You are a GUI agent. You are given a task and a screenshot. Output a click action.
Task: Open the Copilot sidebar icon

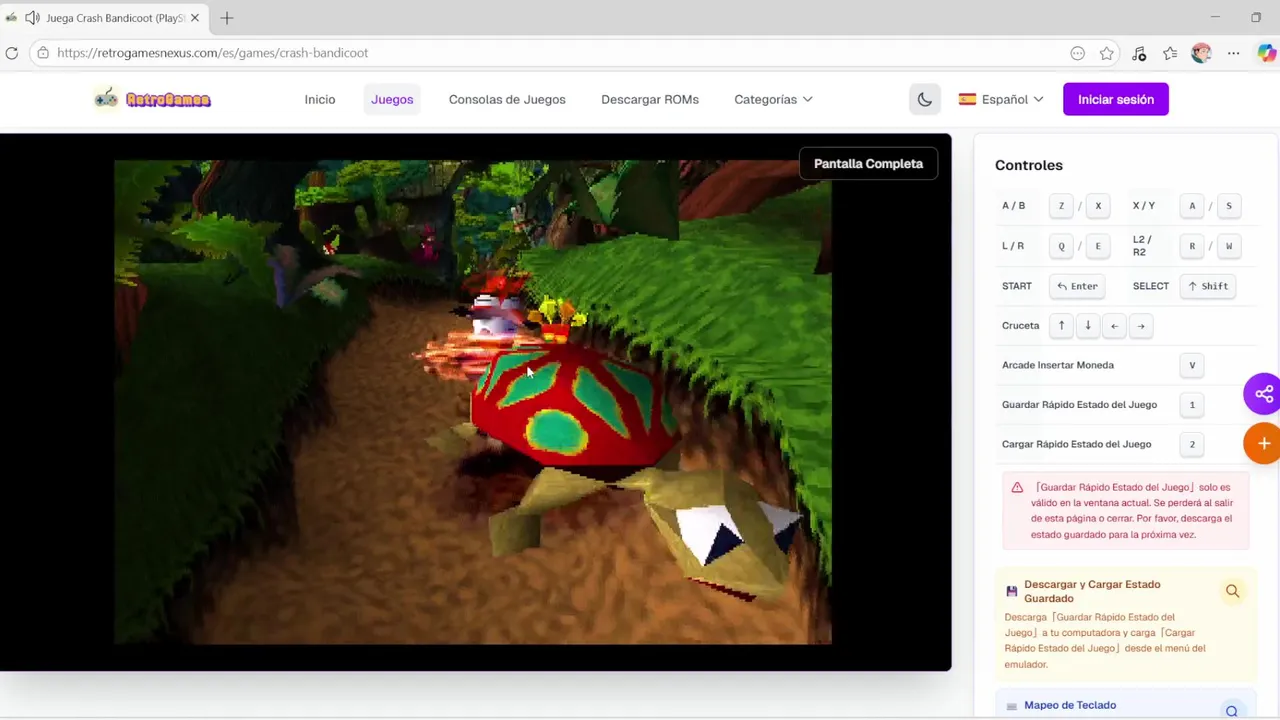pyautogui.click(x=1266, y=53)
